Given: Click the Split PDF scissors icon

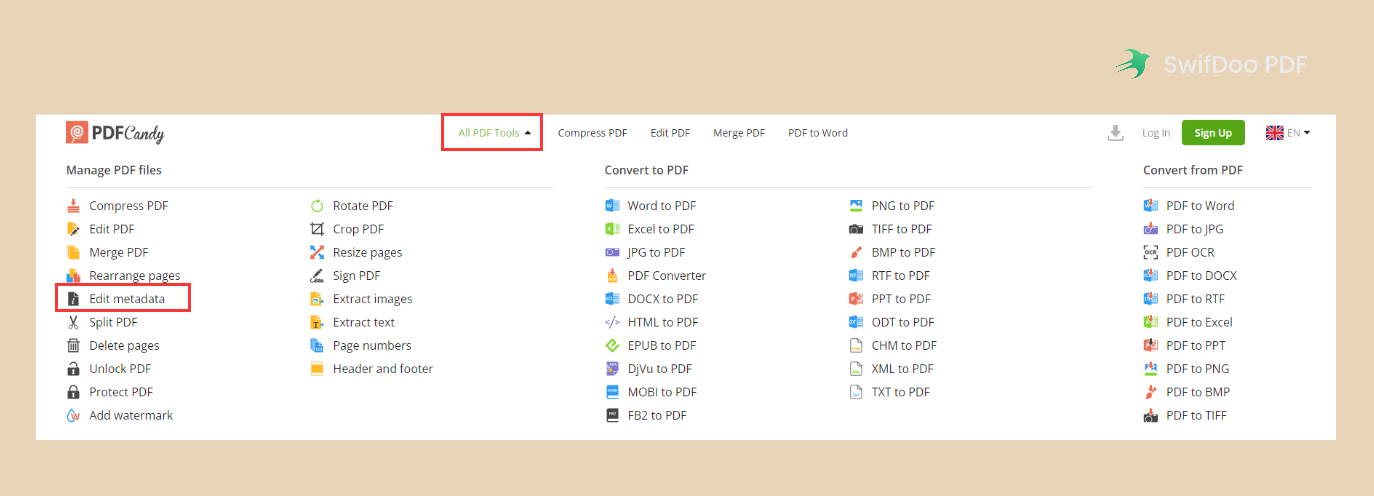Looking at the screenshot, I should (x=73, y=322).
